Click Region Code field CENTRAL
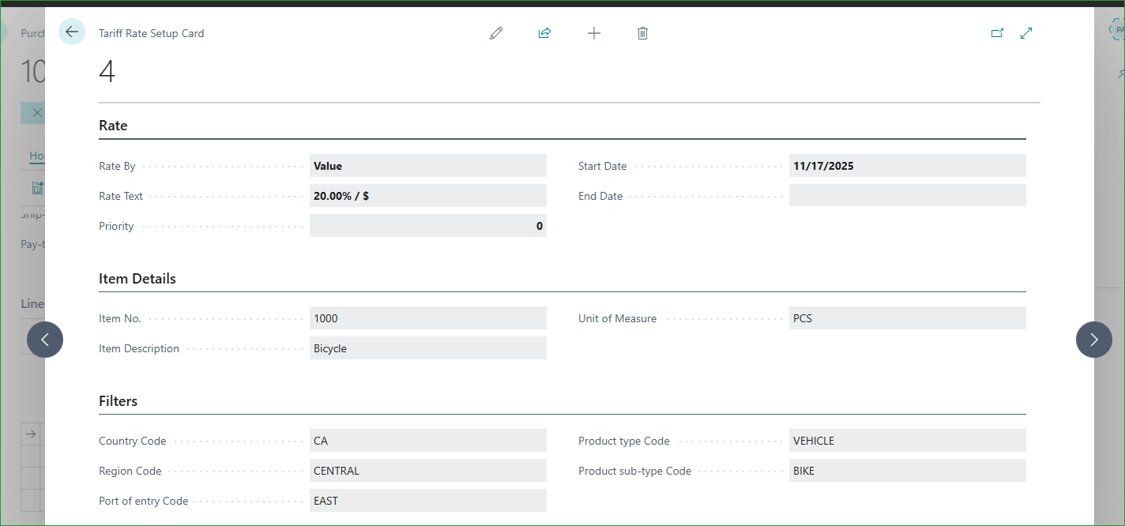 tap(428, 471)
